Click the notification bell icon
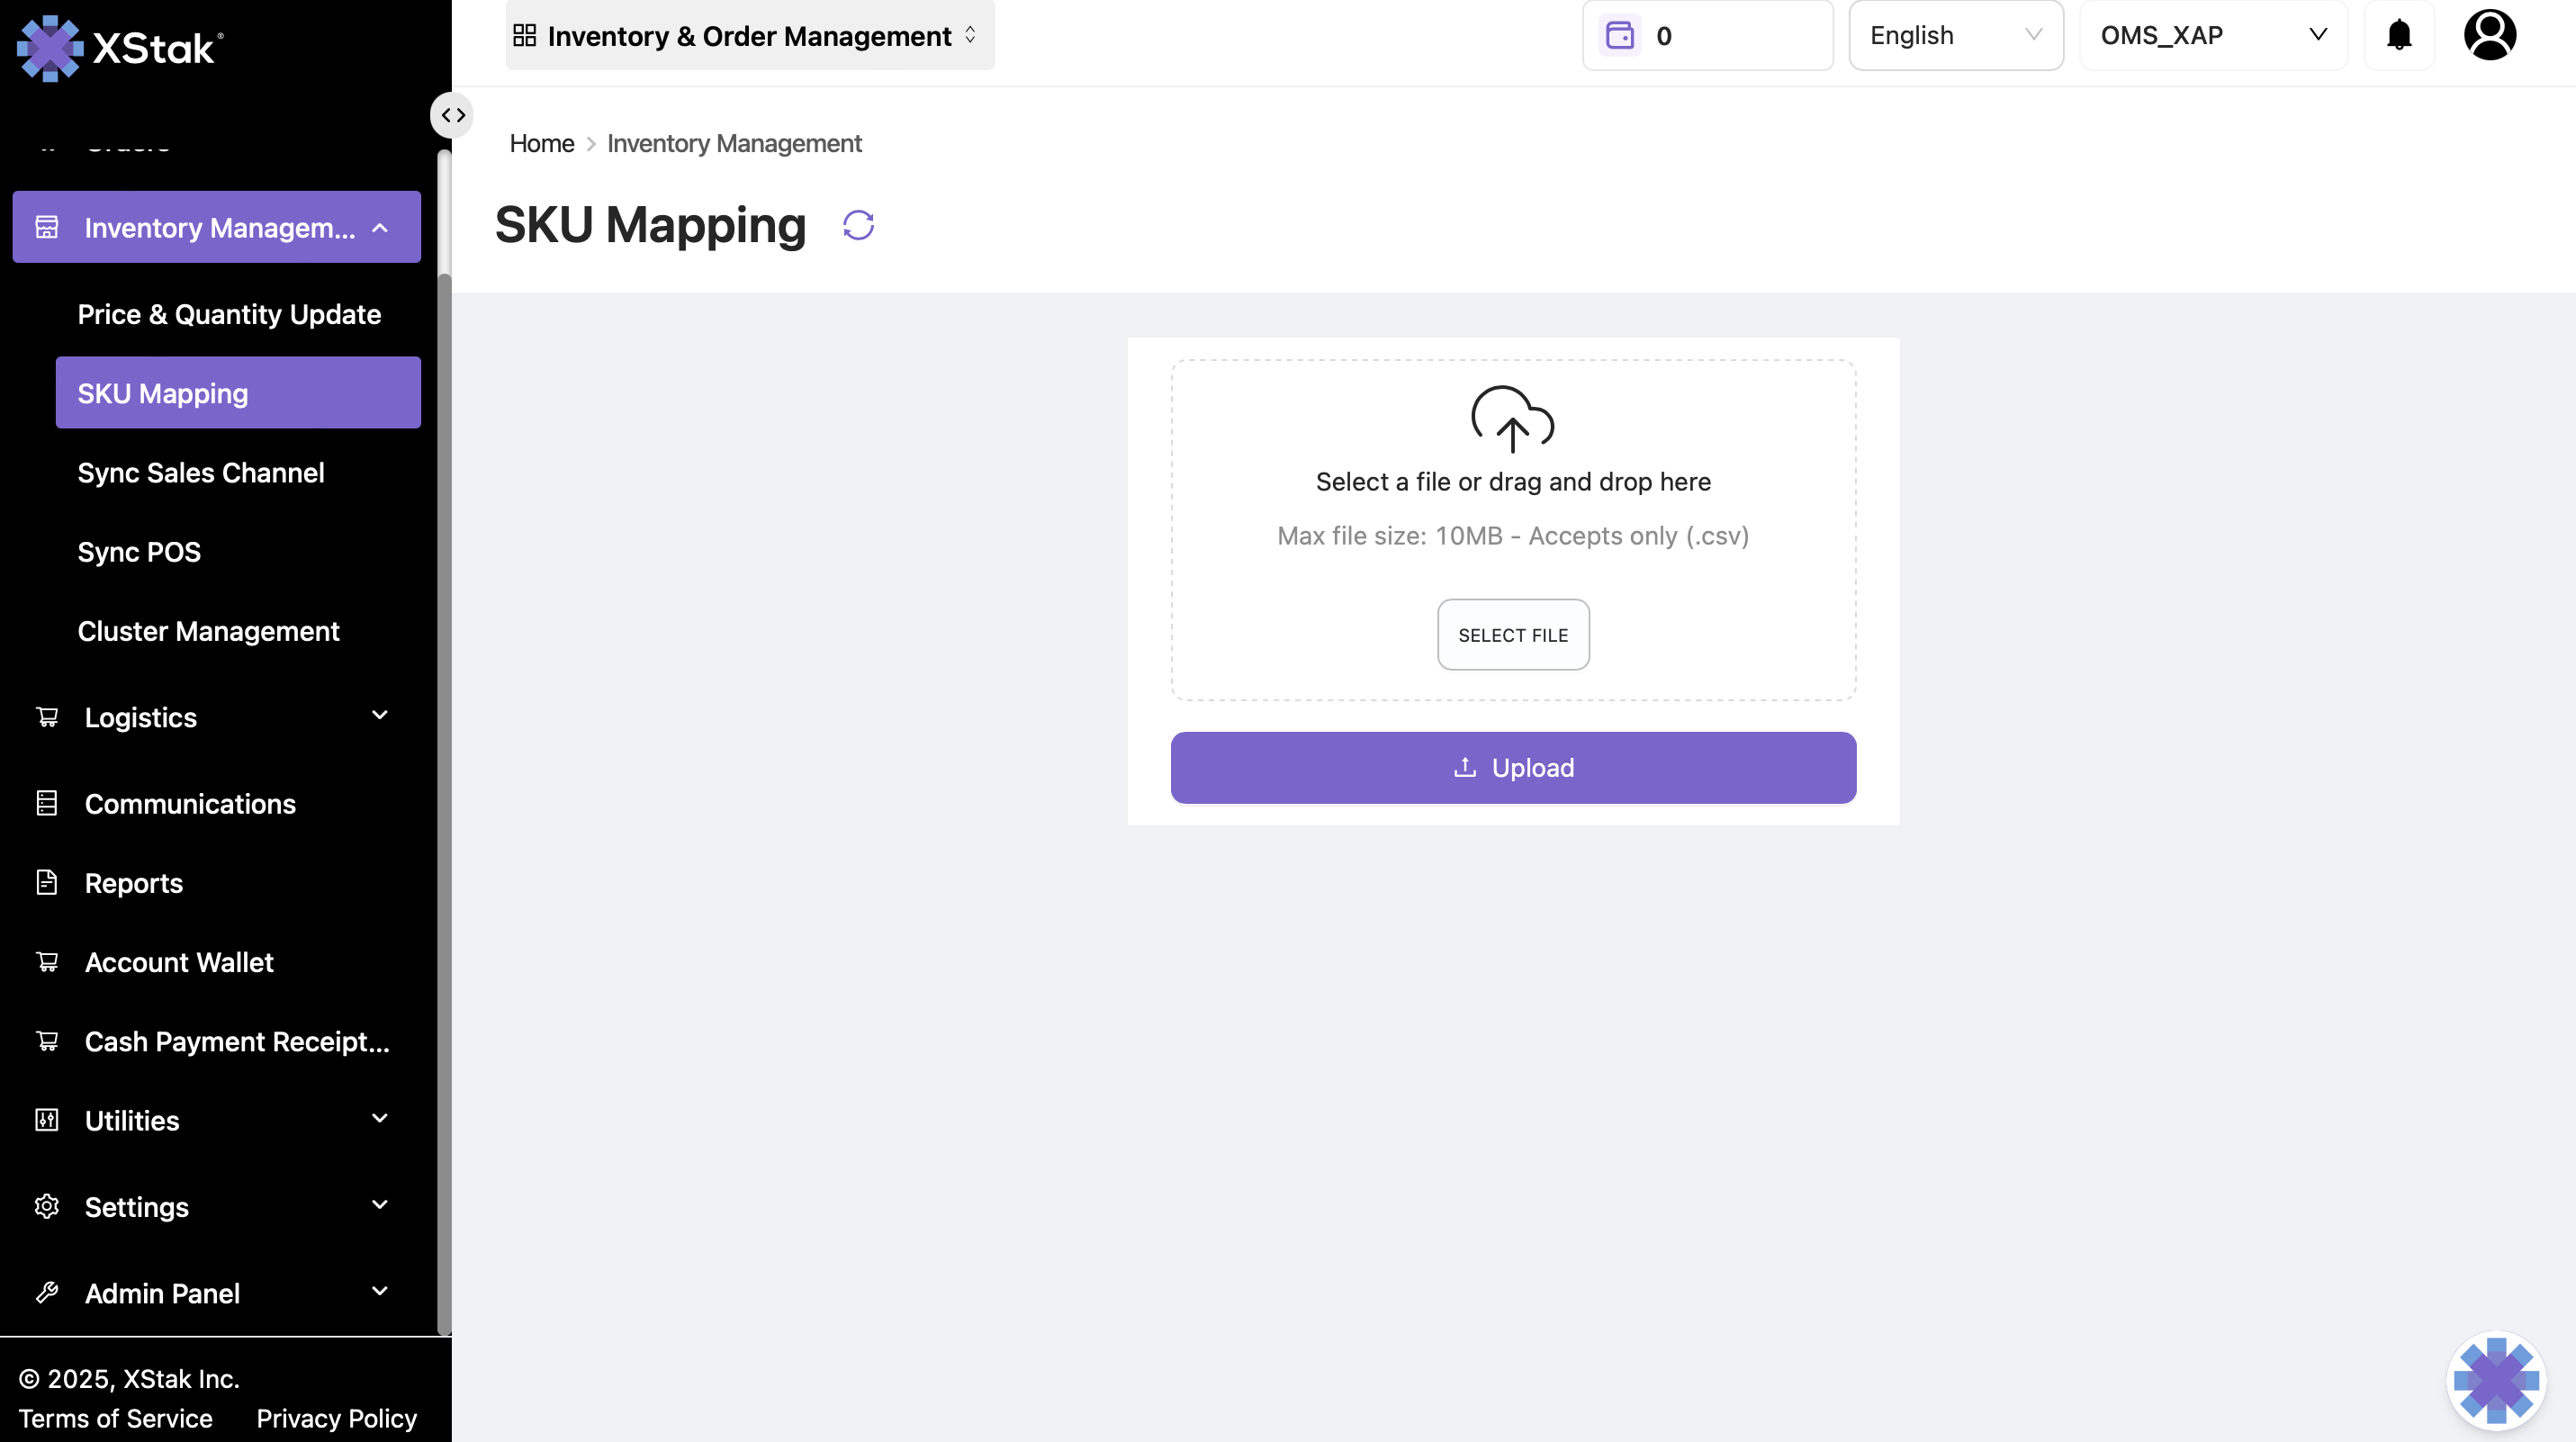The height and width of the screenshot is (1442, 2576). [x=2398, y=36]
